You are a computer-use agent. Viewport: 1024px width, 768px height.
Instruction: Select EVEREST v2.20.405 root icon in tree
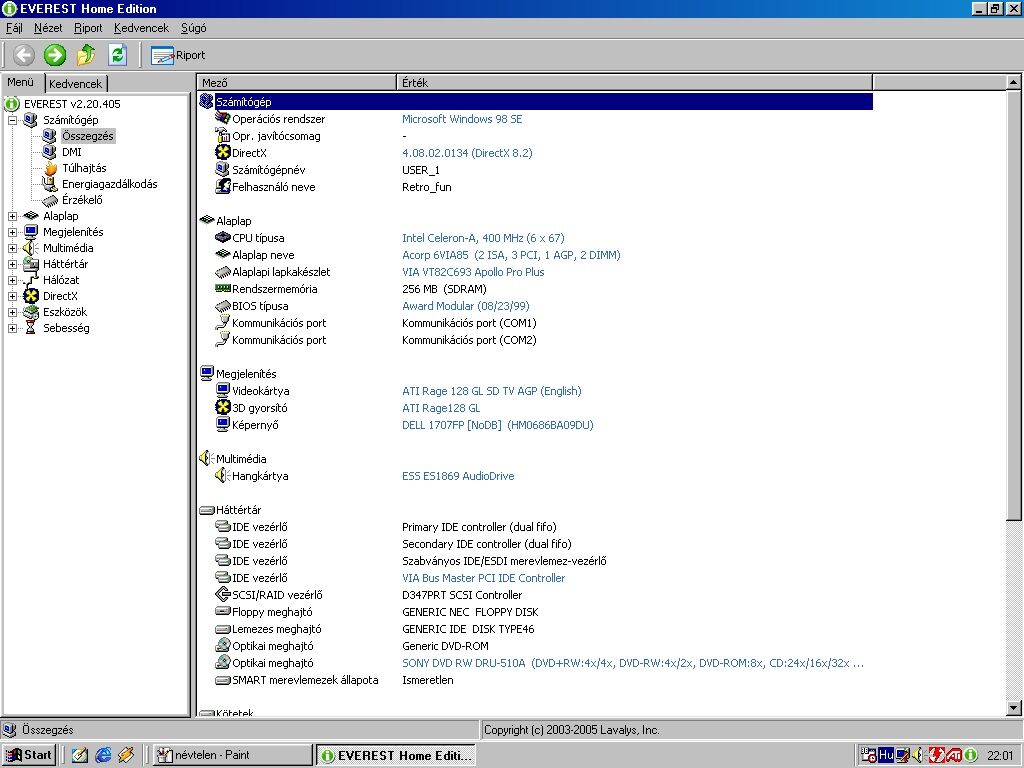click(12, 104)
